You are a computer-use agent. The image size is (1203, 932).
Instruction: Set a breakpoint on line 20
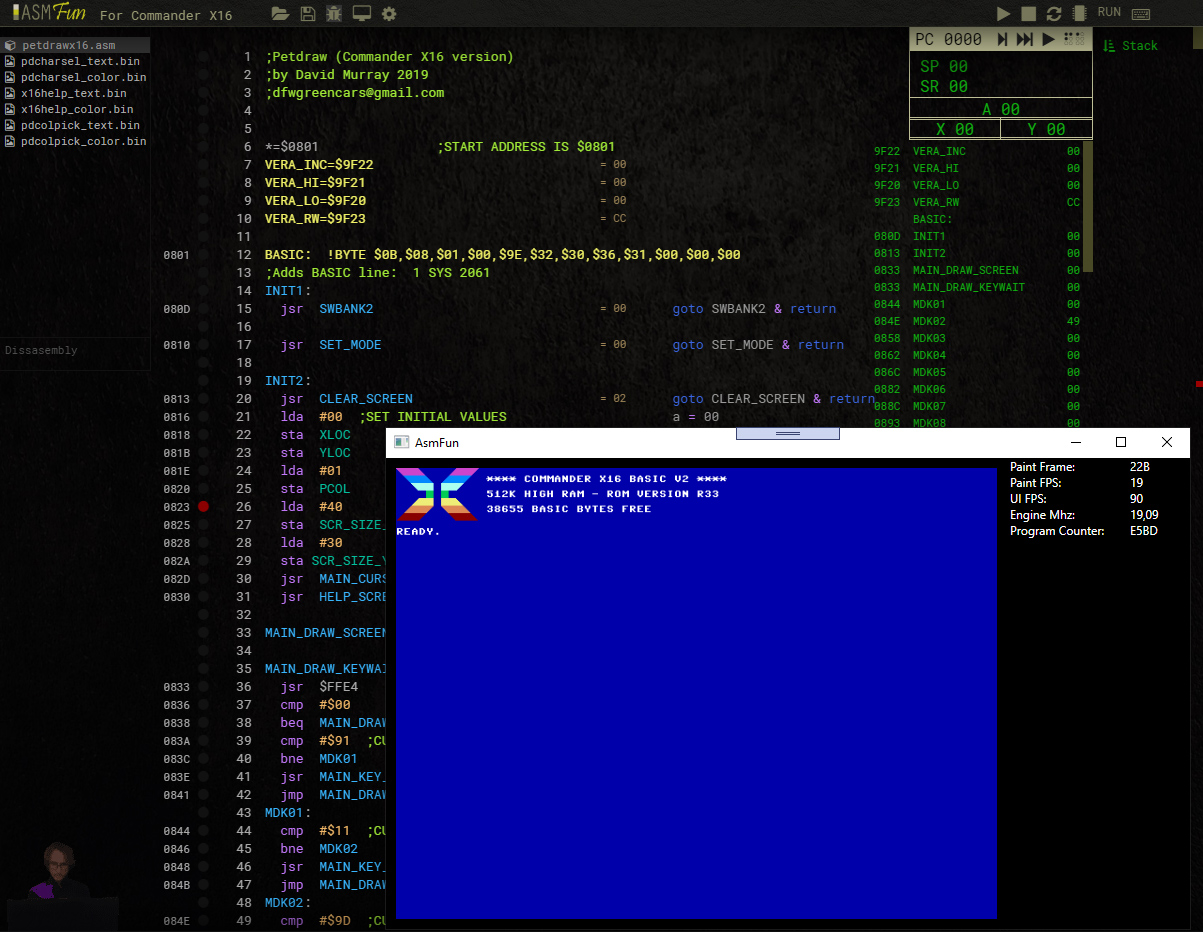pos(204,399)
